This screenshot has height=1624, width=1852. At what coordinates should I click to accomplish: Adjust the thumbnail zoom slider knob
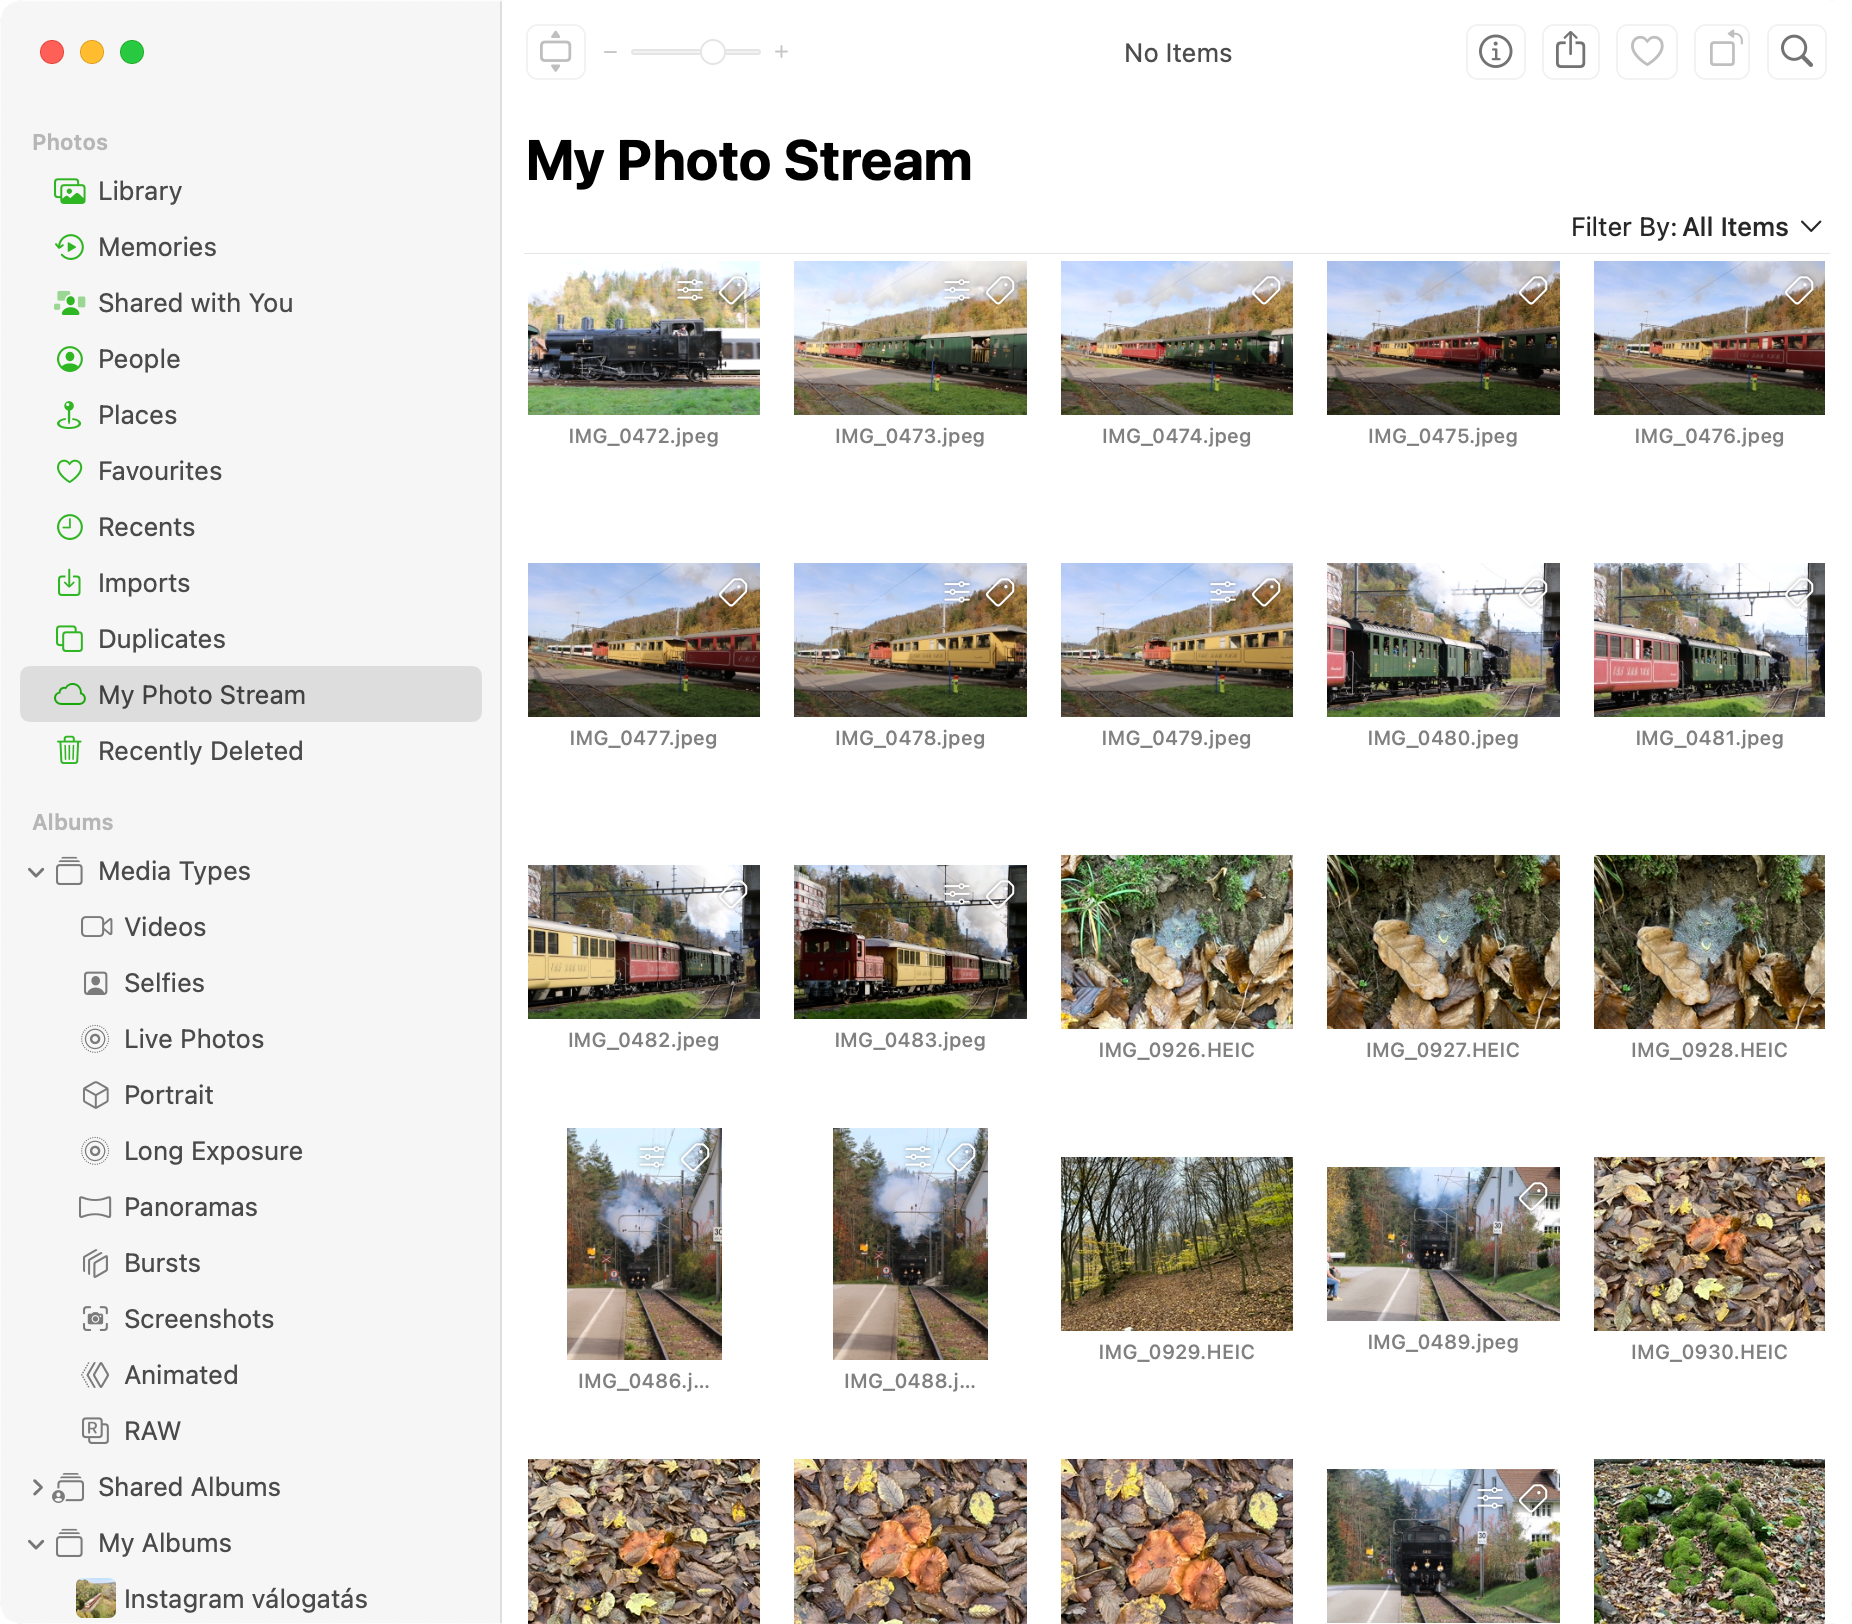pyautogui.click(x=713, y=51)
